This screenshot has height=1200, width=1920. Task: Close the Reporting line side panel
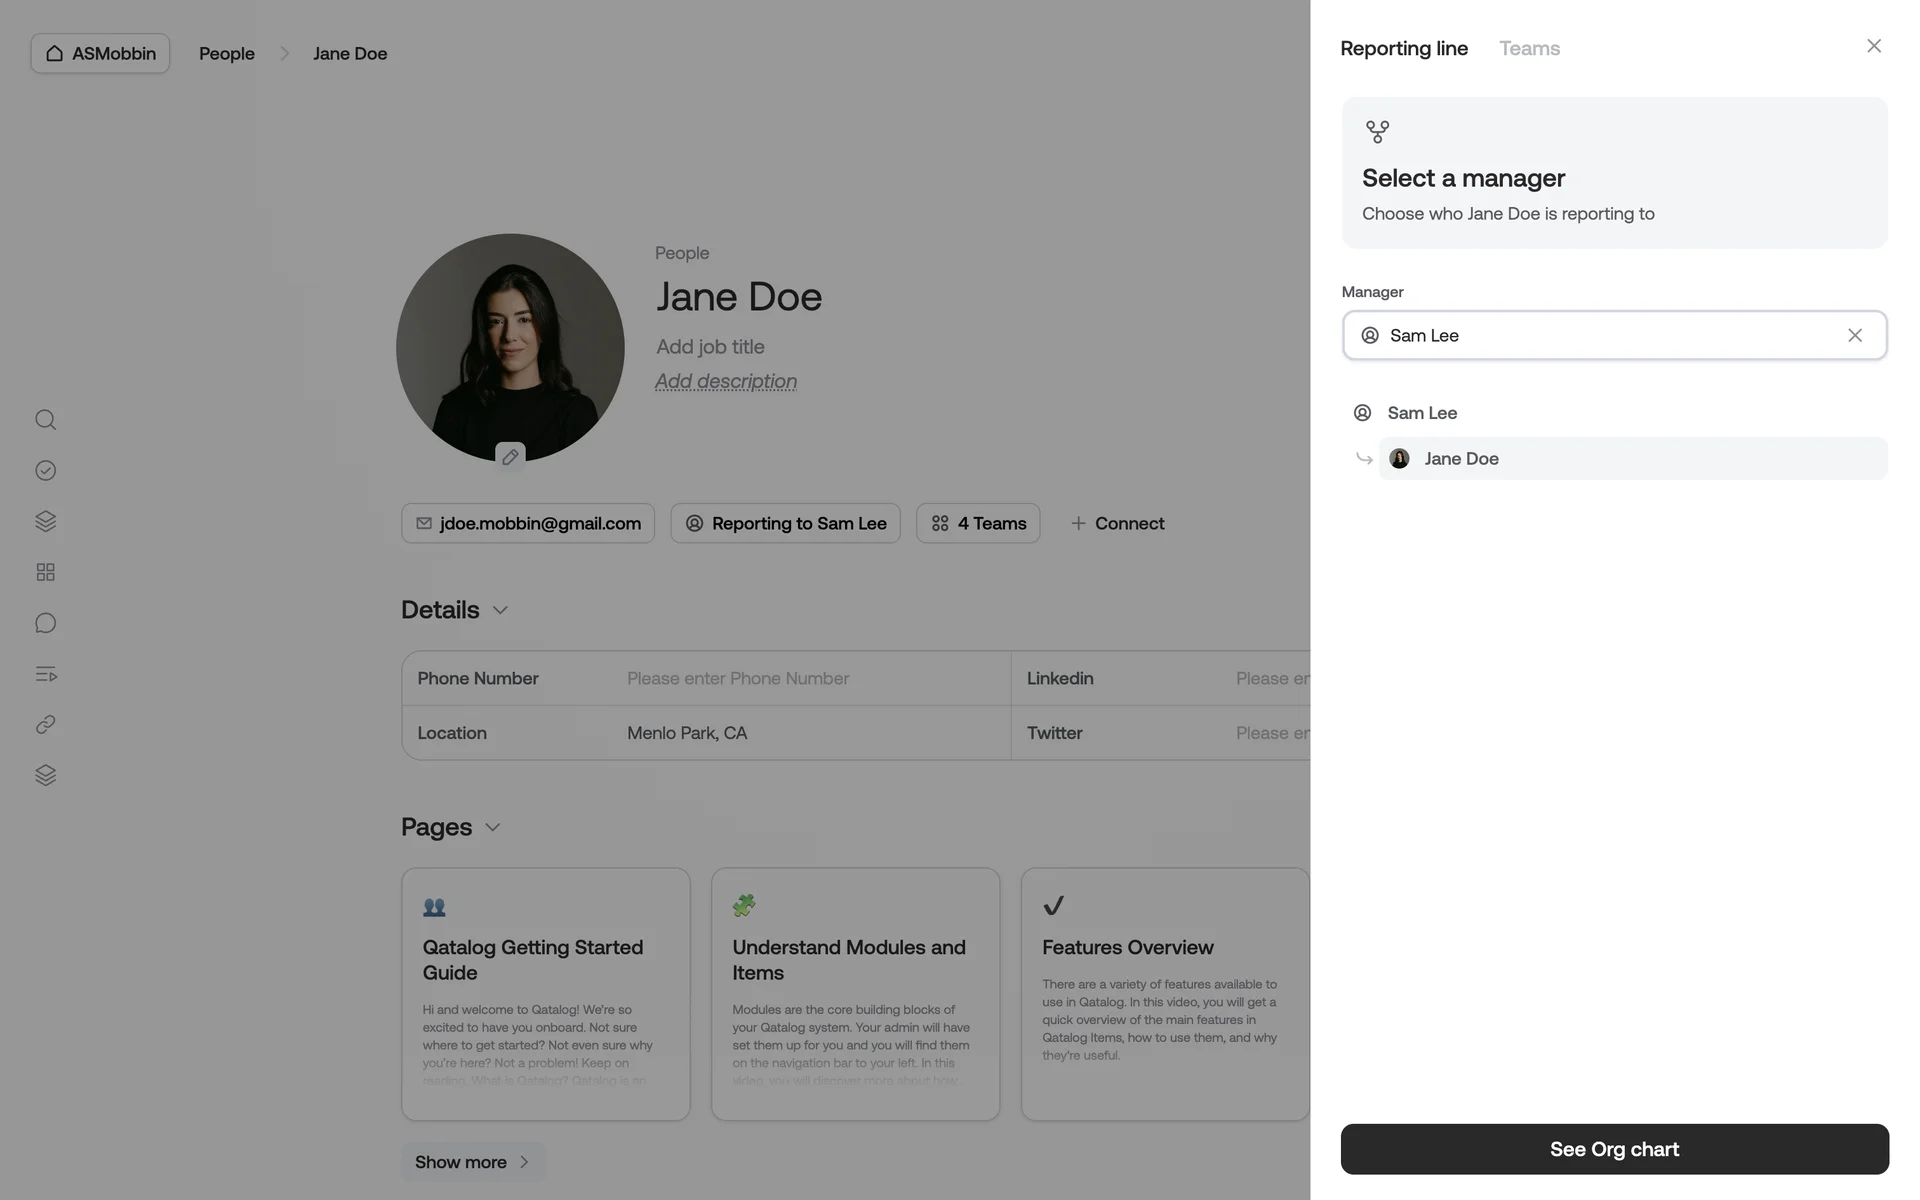pos(1874,46)
